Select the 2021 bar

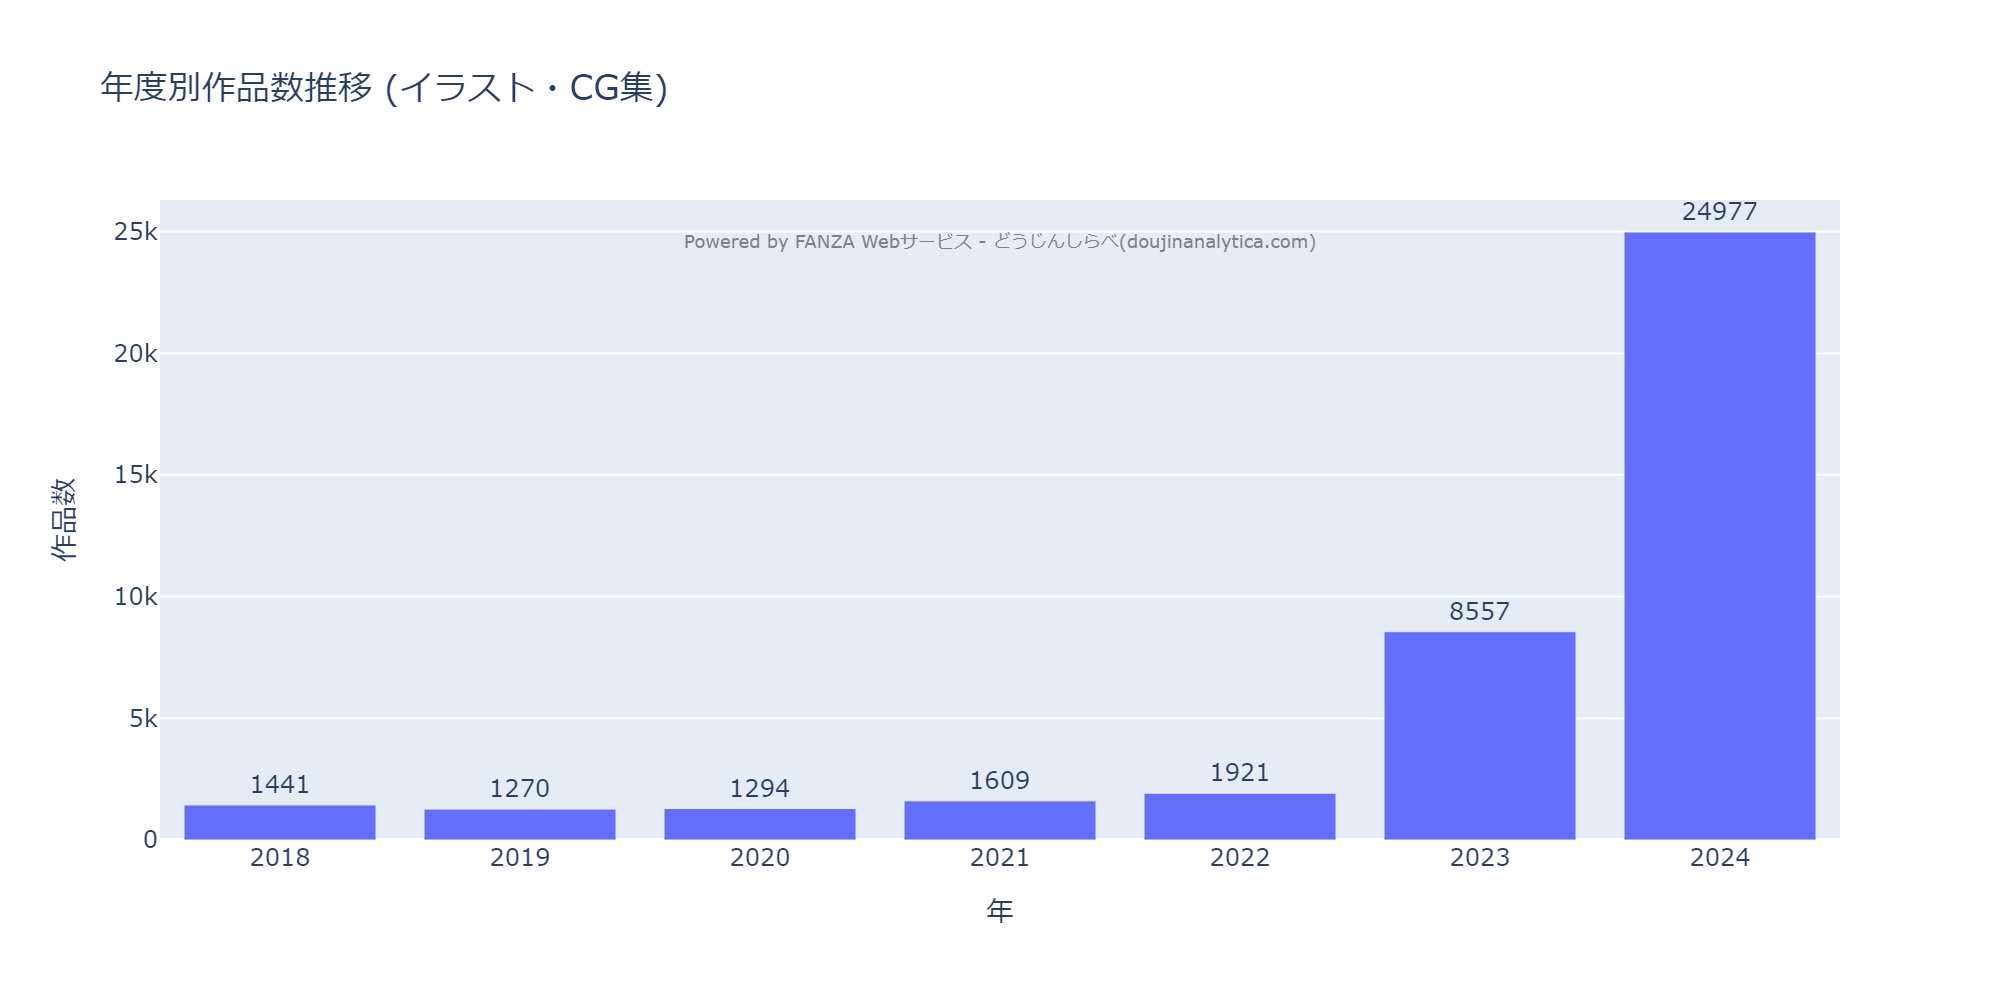click(x=999, y=820)
